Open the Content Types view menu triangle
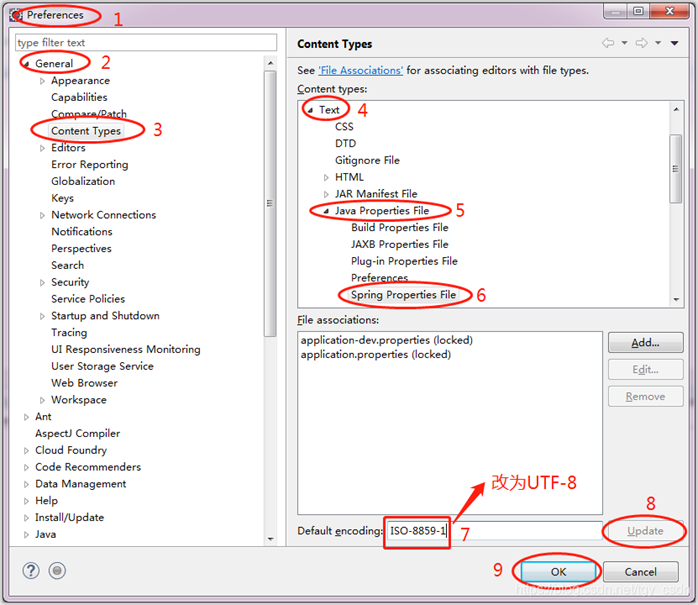This screenshot has width=698, height=605. point(674,43)
